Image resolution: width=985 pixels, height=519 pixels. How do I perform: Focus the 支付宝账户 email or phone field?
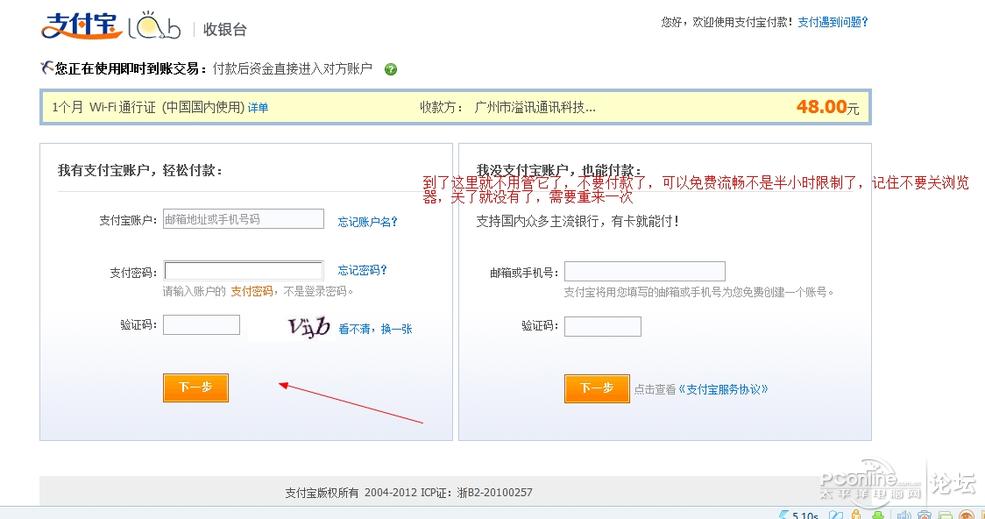[243, 219]
